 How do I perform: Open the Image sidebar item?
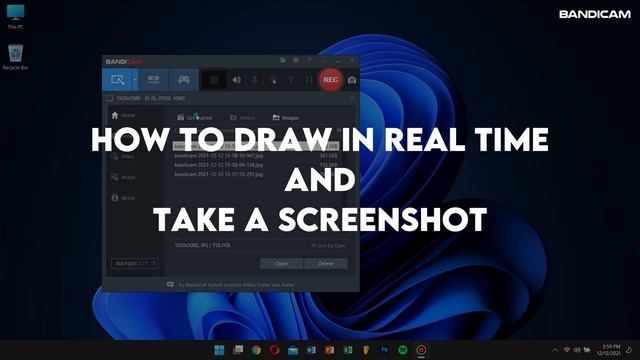click(x=123, y=178)
